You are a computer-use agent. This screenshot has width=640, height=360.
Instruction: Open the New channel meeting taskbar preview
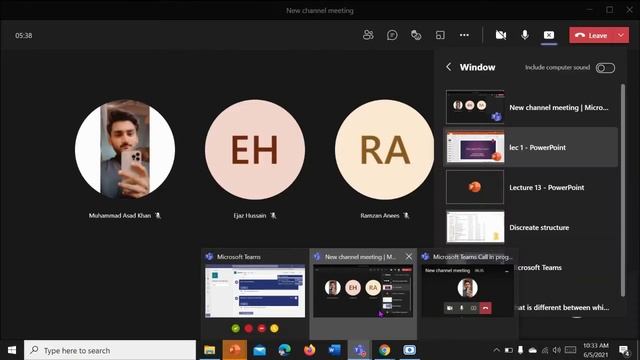coord(363,291)
